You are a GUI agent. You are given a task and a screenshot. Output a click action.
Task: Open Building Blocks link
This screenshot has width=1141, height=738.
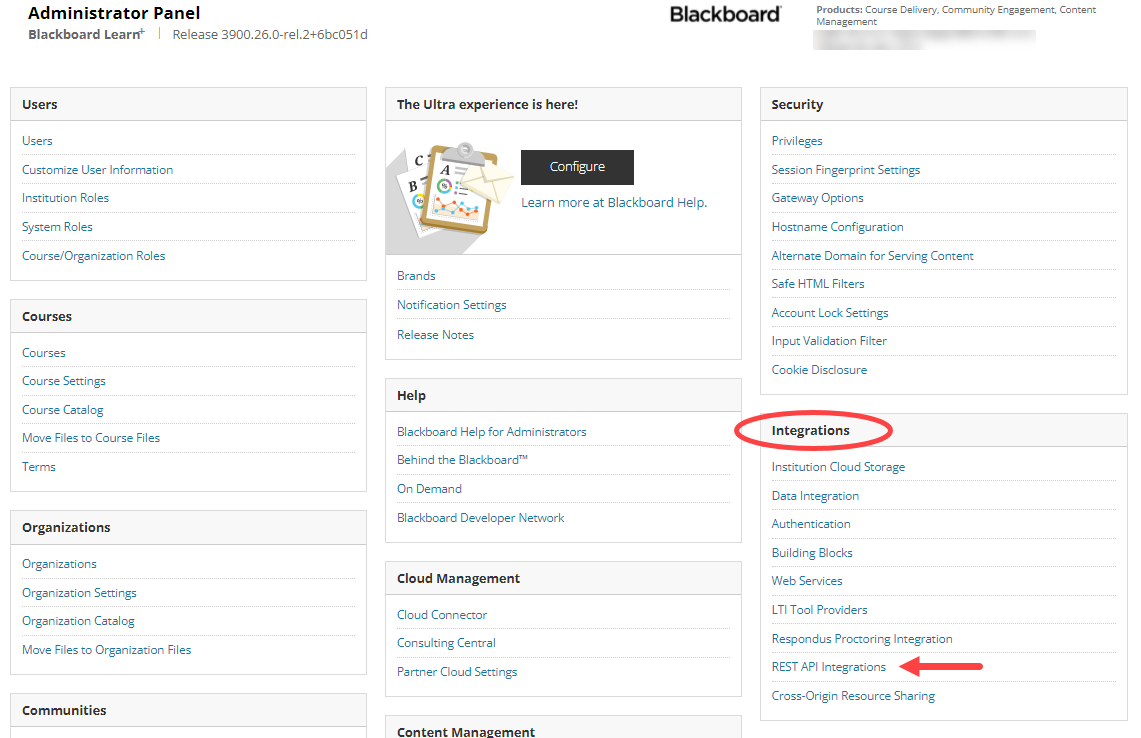point(811,553)
